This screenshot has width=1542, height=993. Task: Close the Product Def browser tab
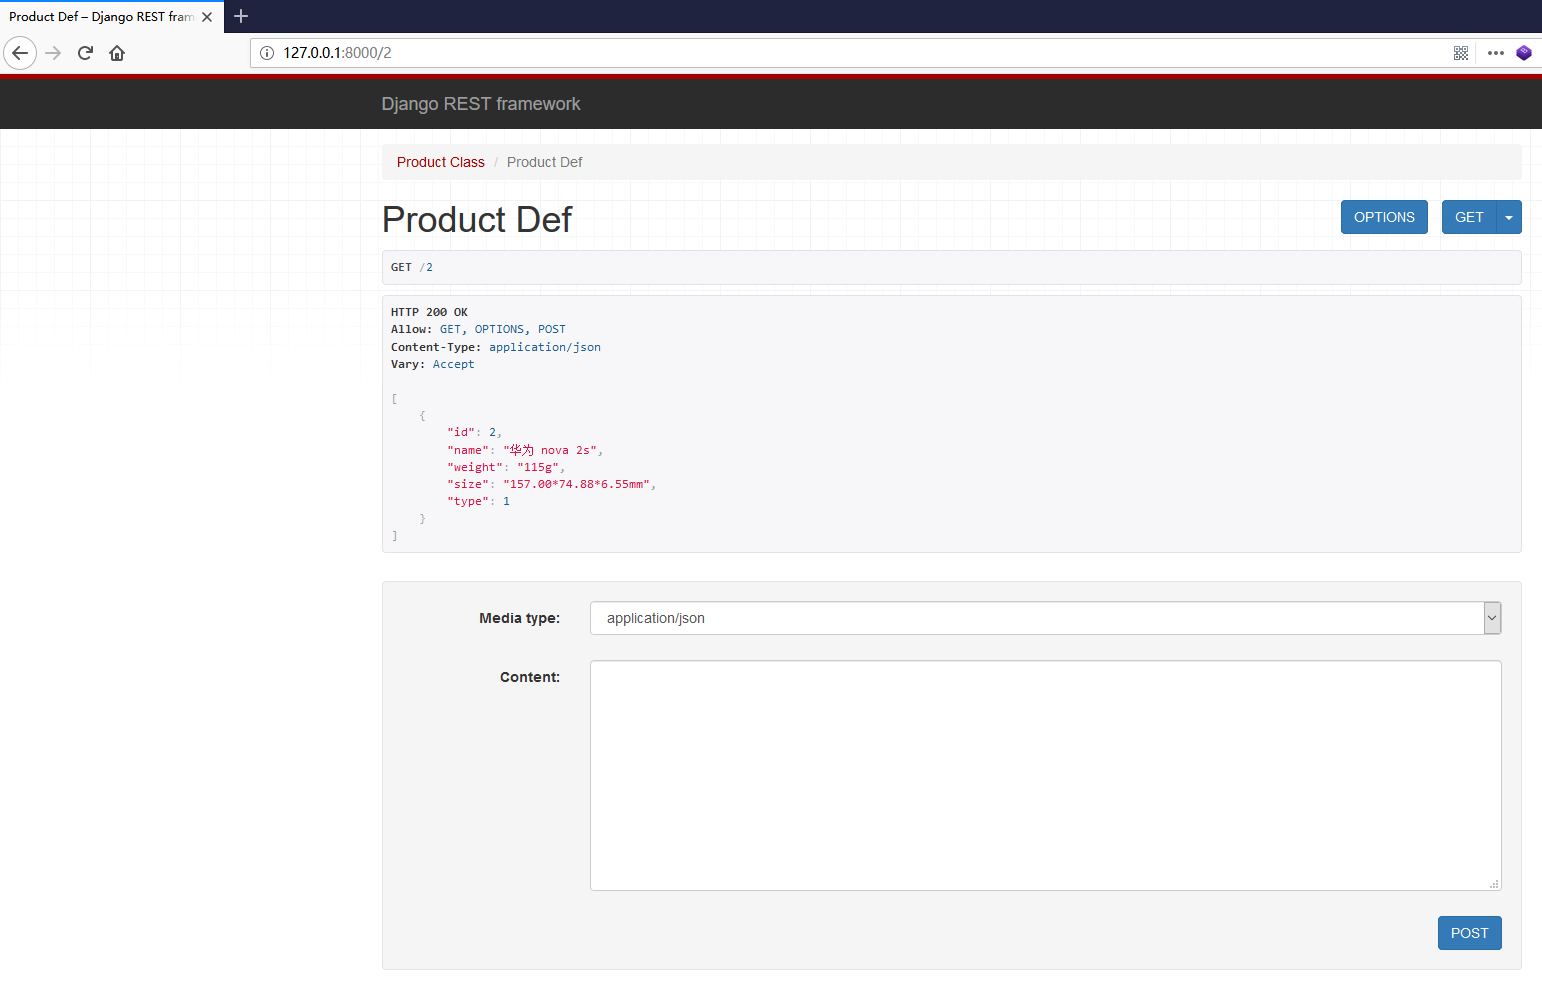coord(207,17)
